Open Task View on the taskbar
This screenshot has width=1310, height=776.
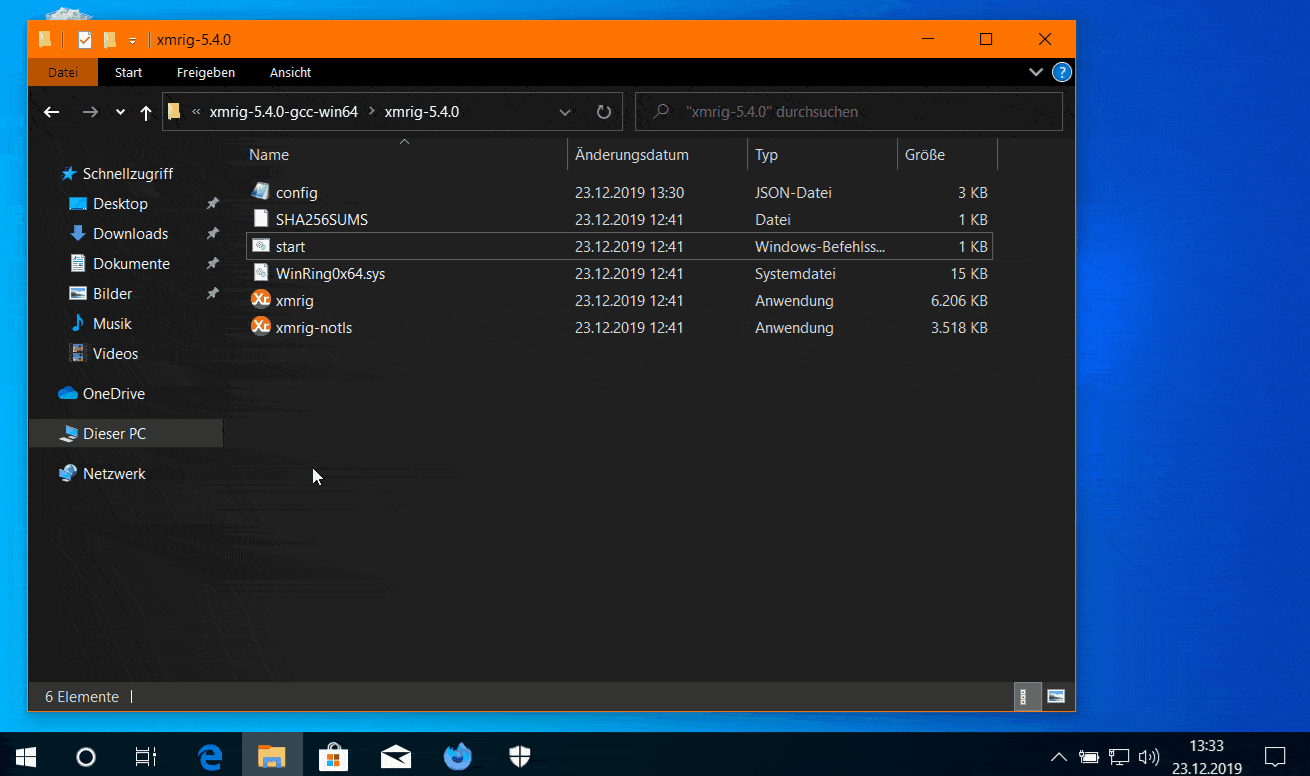click(x=146, y=756)
